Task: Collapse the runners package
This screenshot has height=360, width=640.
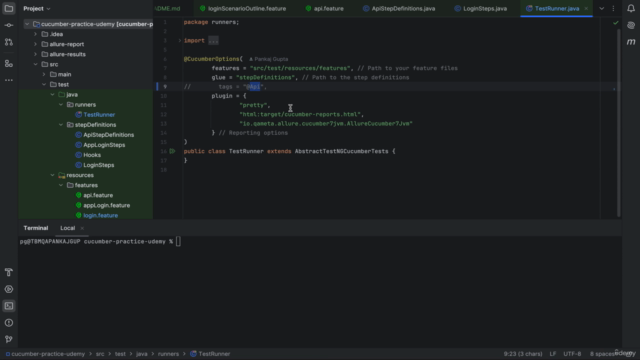Action: 61,104
